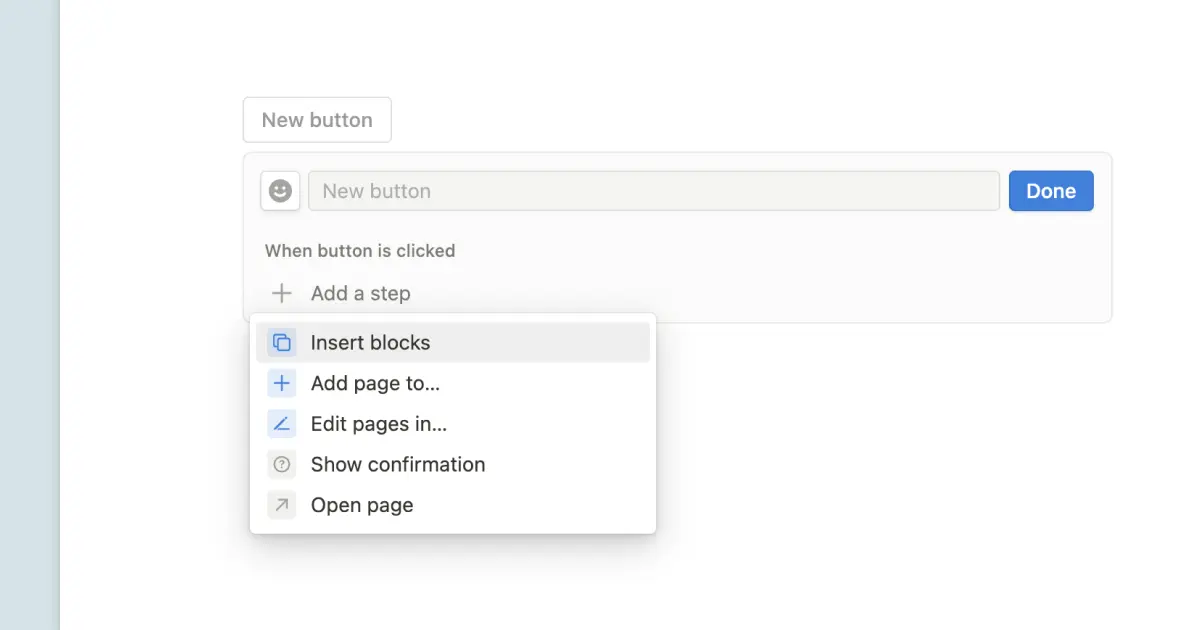Select Open page from the list

click(x=361, y=505)
